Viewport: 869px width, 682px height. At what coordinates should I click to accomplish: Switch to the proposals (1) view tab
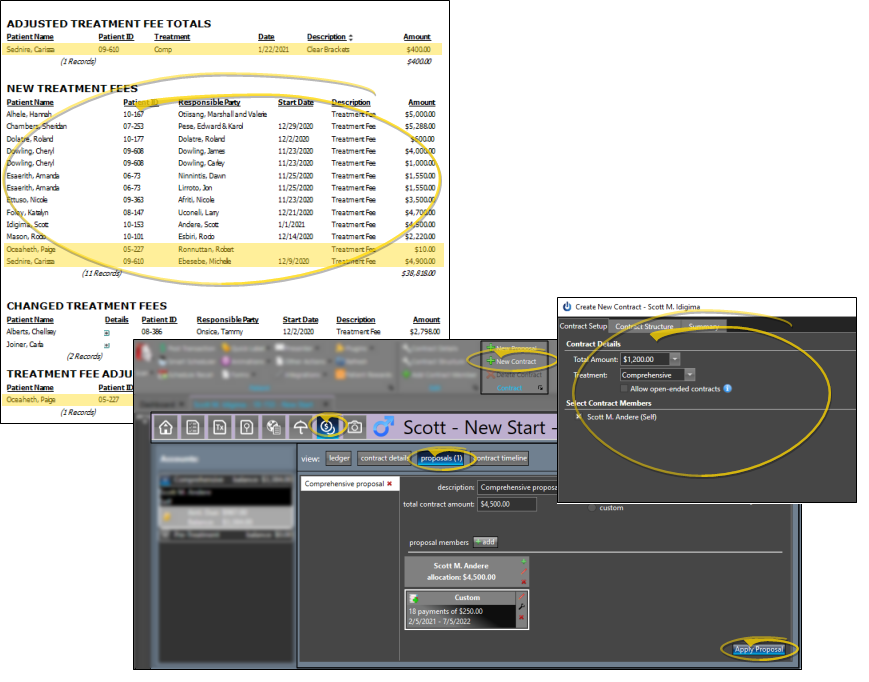click(441, 458)
